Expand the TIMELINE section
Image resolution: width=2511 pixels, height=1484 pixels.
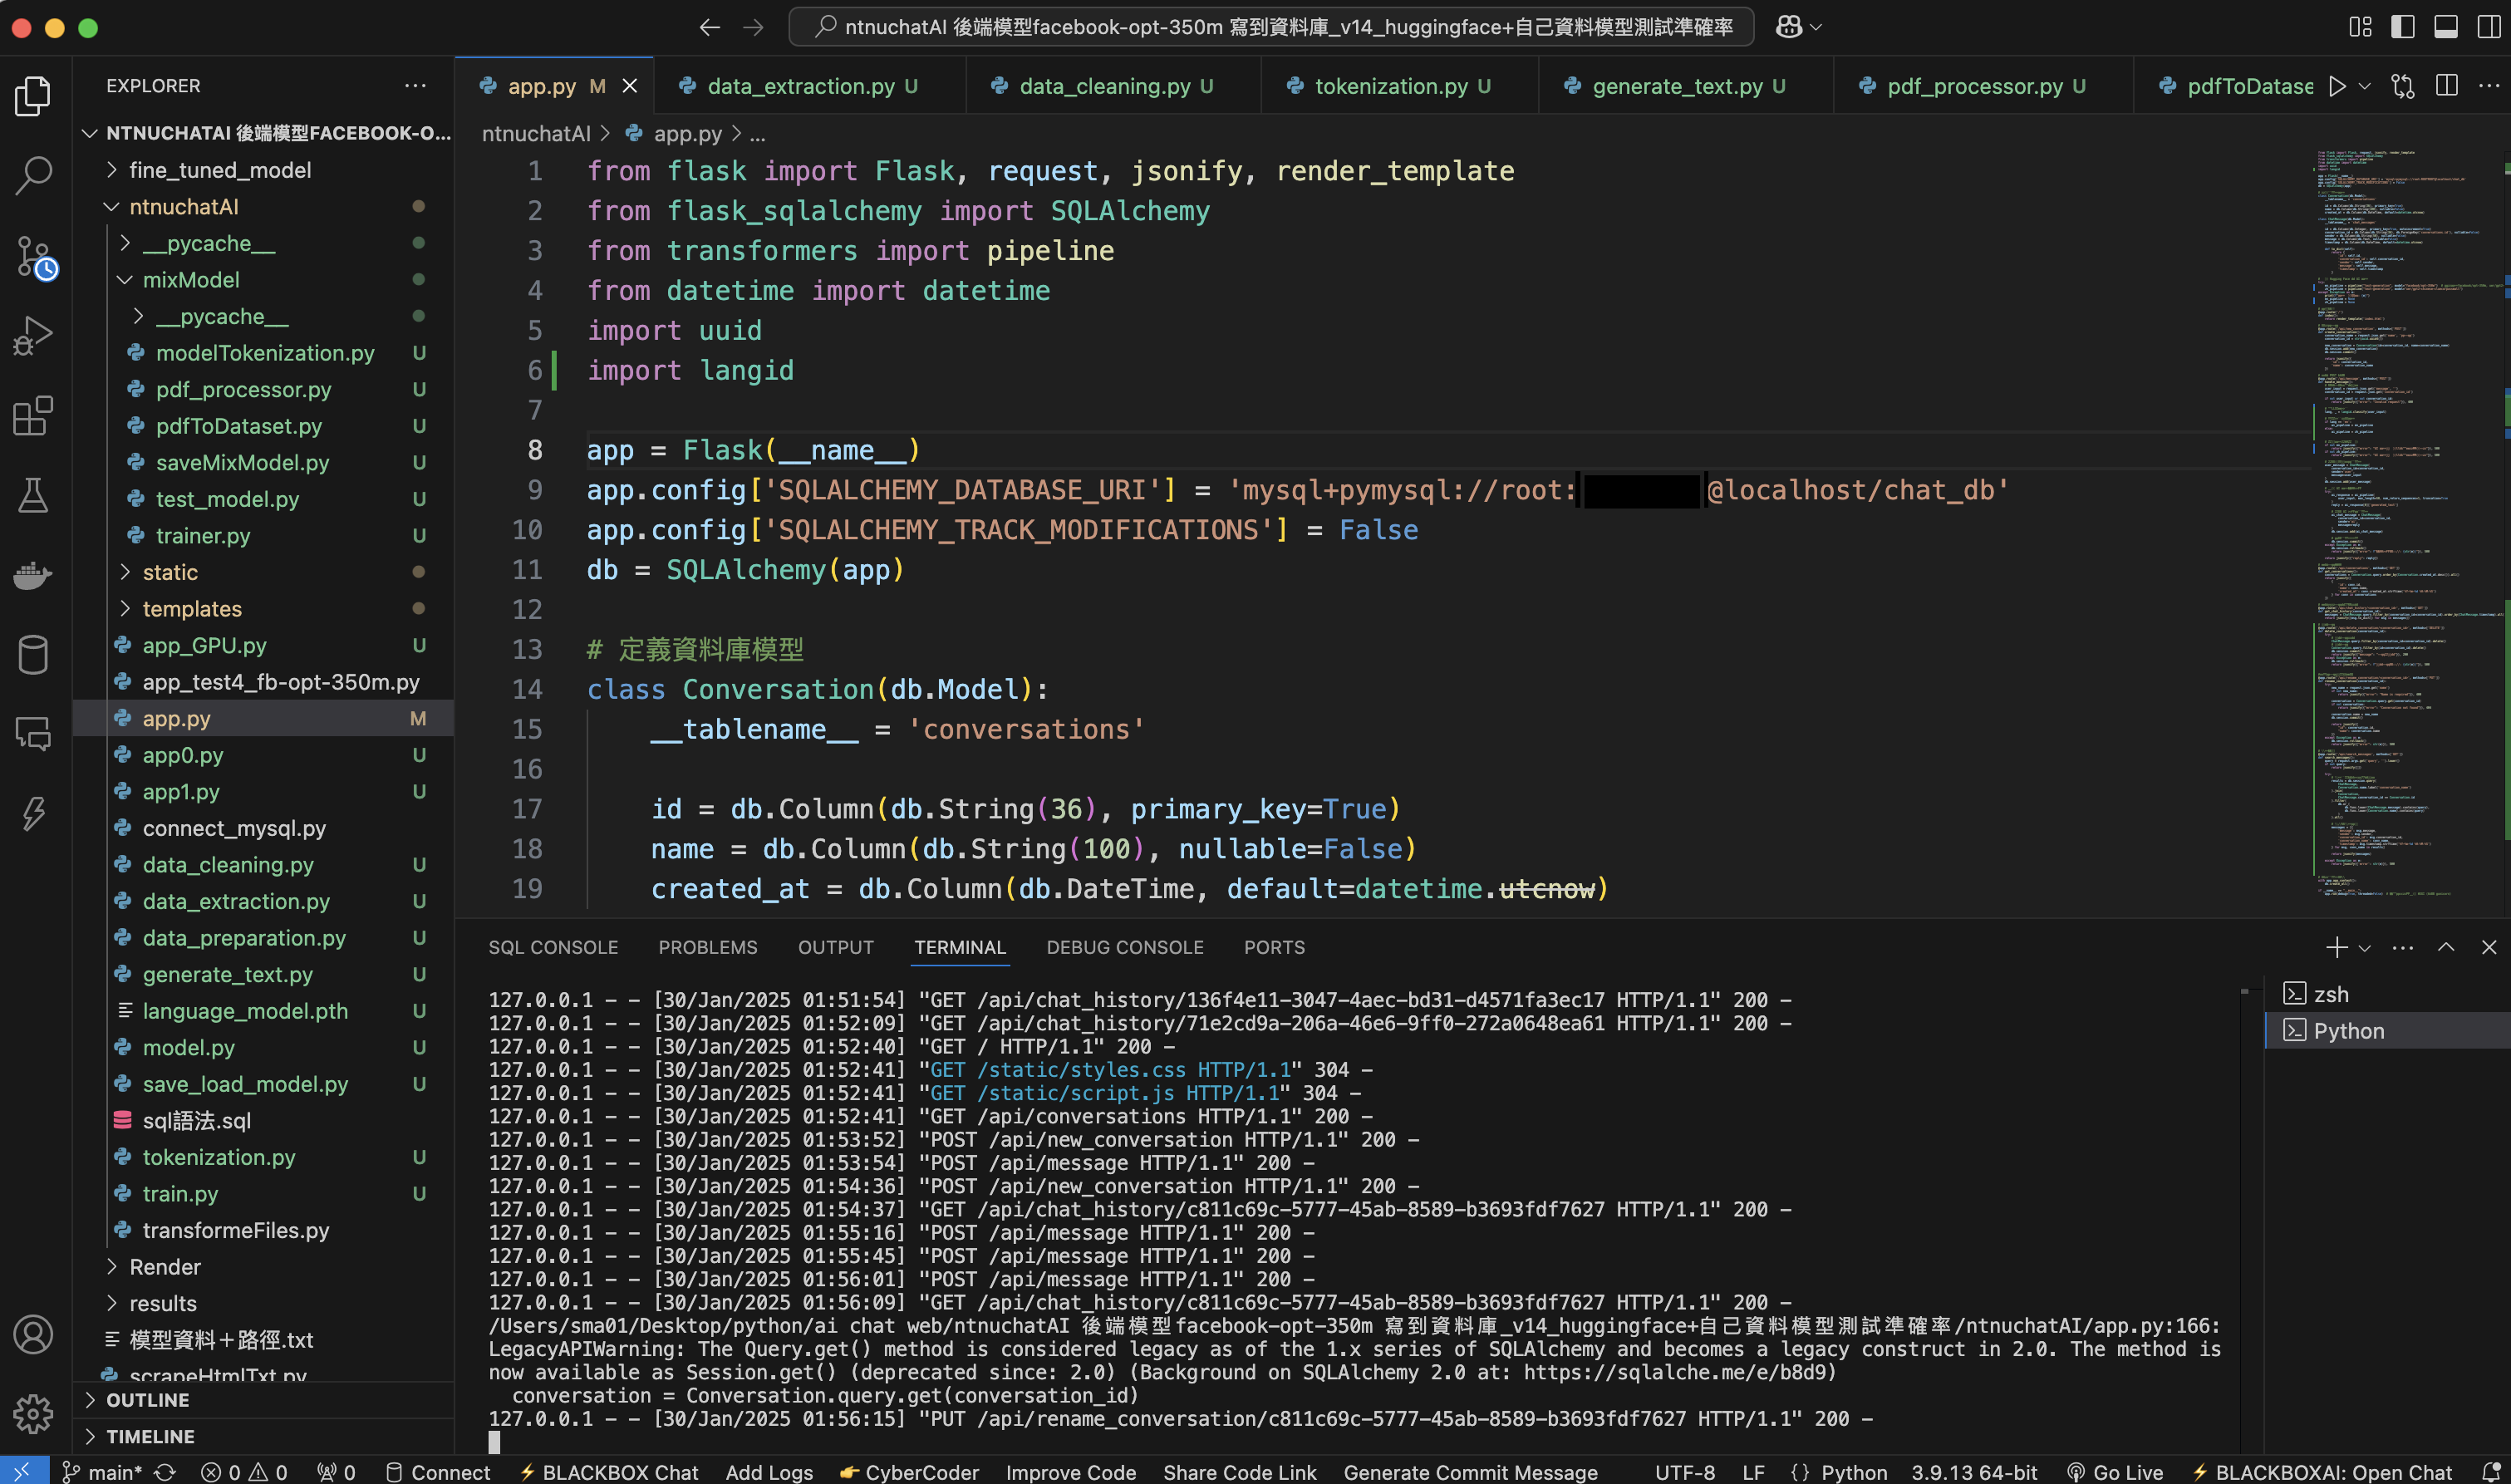150,1436
